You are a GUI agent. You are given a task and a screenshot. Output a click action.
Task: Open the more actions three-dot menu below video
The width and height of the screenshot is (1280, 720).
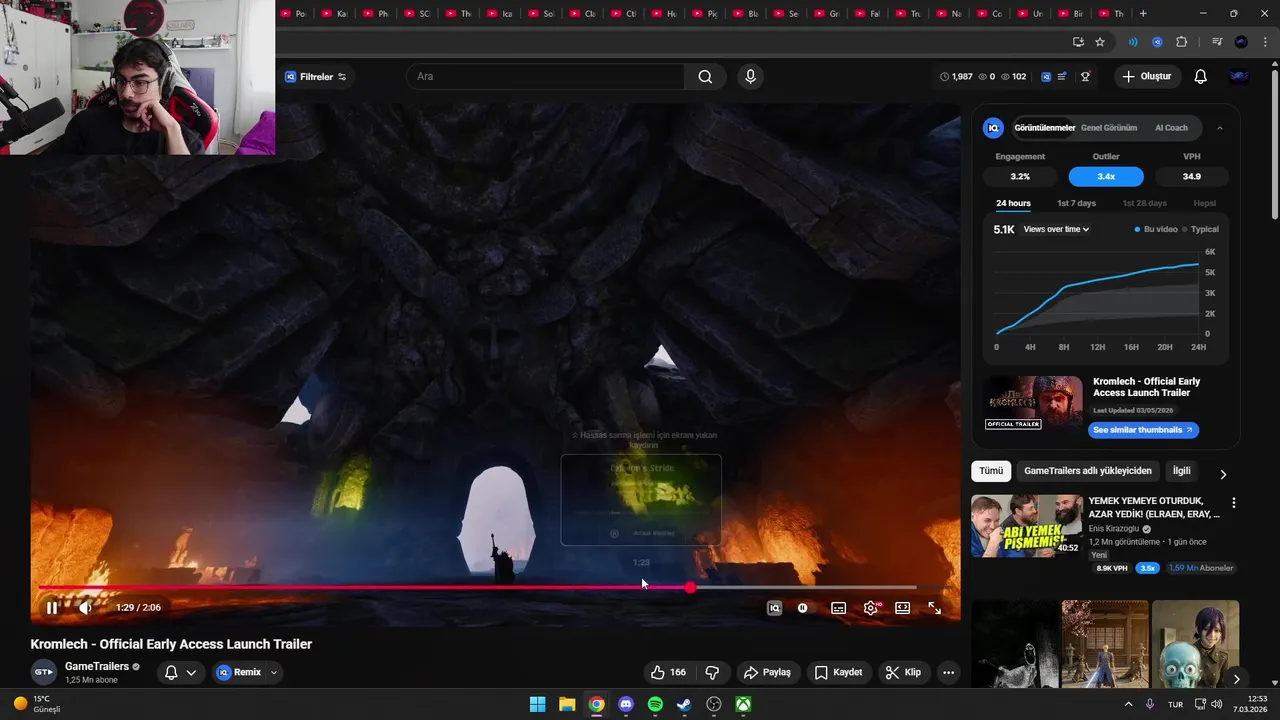click(x=948, y=672)
